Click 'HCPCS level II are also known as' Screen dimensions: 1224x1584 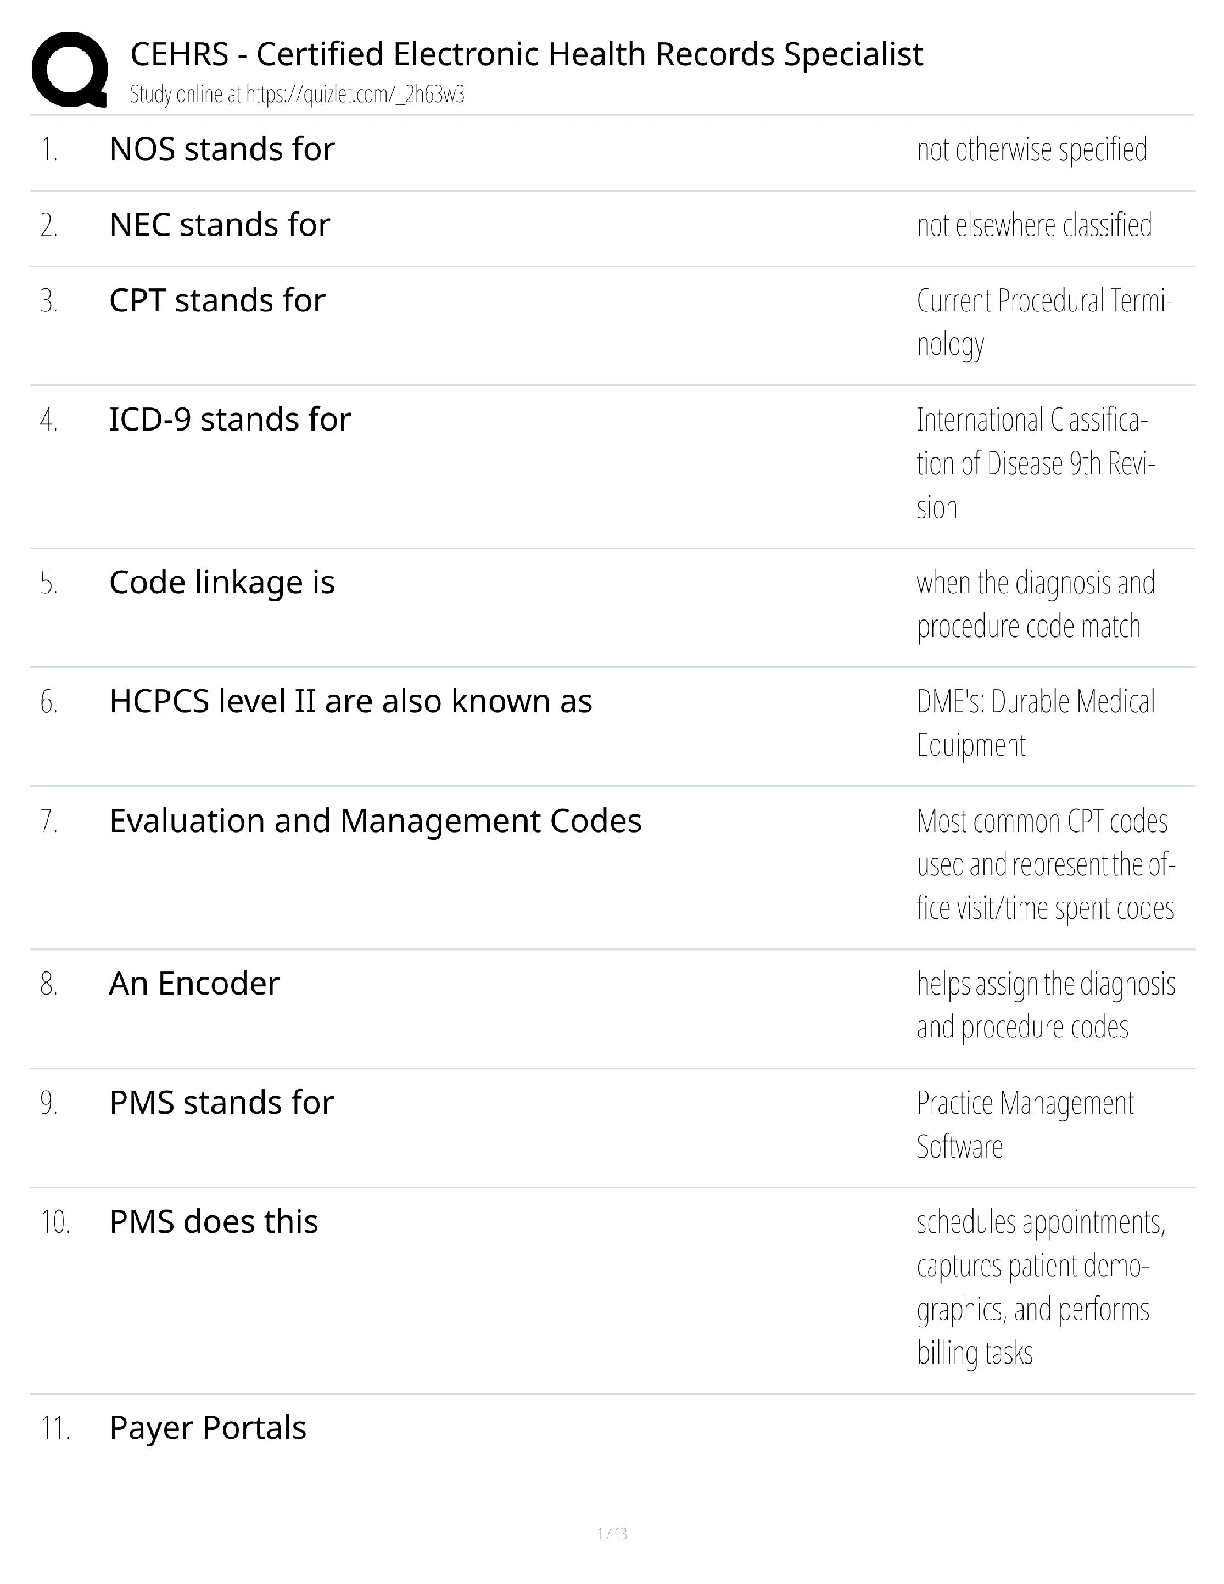tap(350, 702)
